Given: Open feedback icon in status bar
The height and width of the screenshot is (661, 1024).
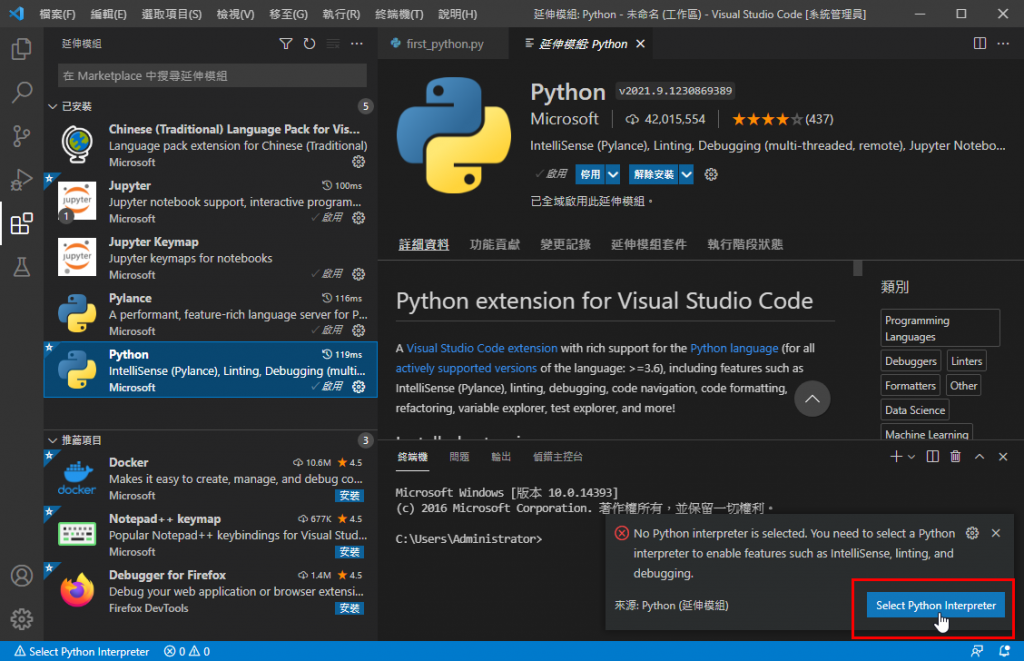Looking at the screenshot, I should (x=977, y=651).
